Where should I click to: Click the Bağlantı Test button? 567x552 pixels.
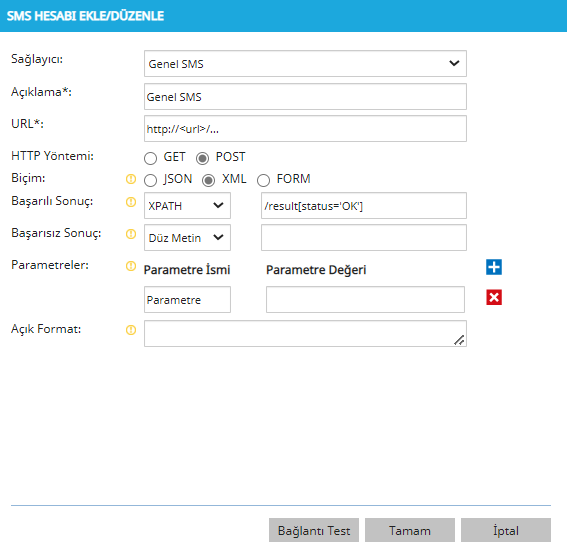(x=314, y=530)
